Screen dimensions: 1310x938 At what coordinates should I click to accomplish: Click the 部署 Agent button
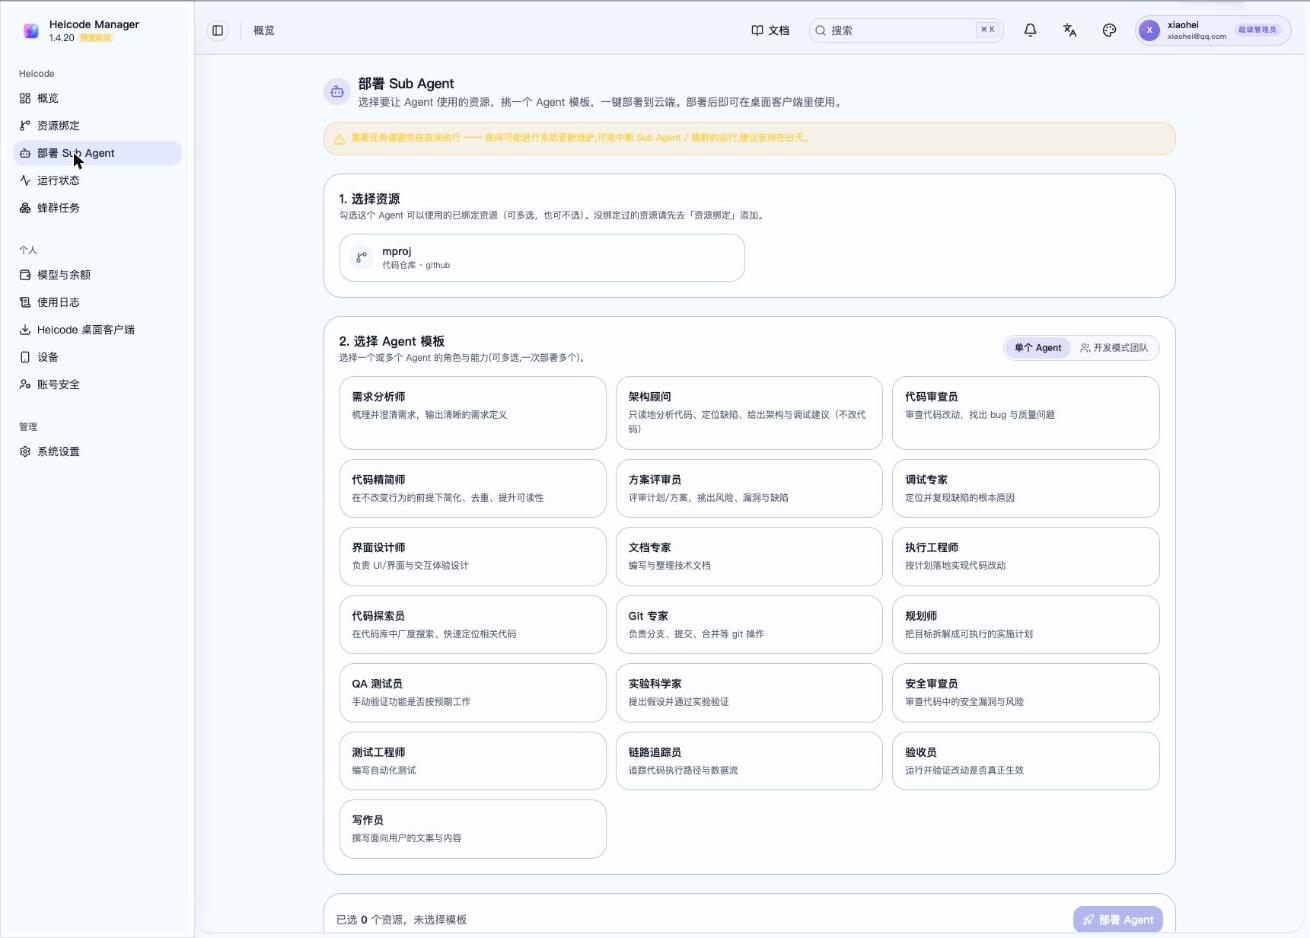point(1118,920)
